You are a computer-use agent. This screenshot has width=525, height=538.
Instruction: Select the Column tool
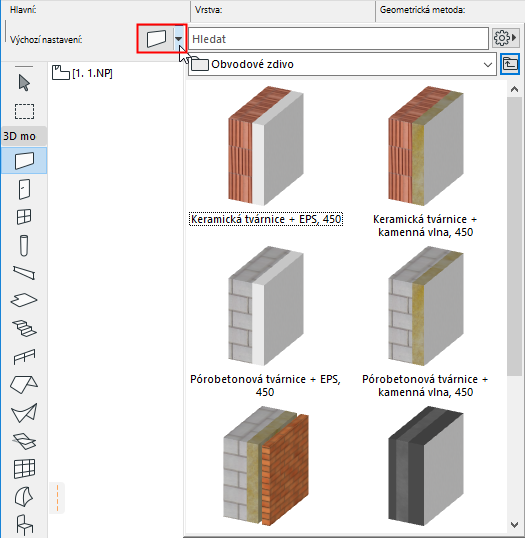coord(24,246)
